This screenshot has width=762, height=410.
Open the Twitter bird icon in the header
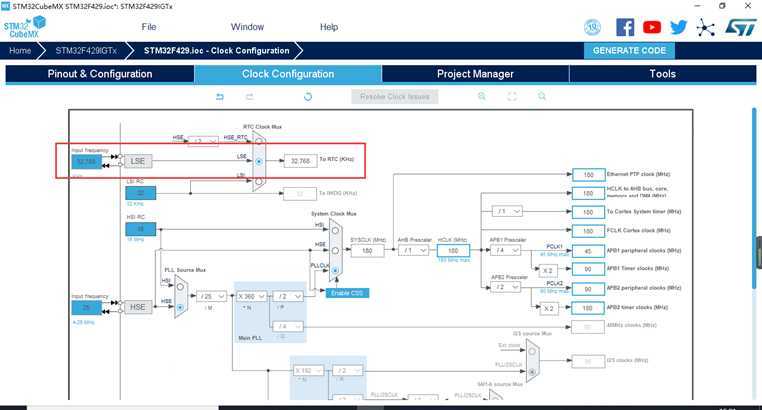coord(678,27)
